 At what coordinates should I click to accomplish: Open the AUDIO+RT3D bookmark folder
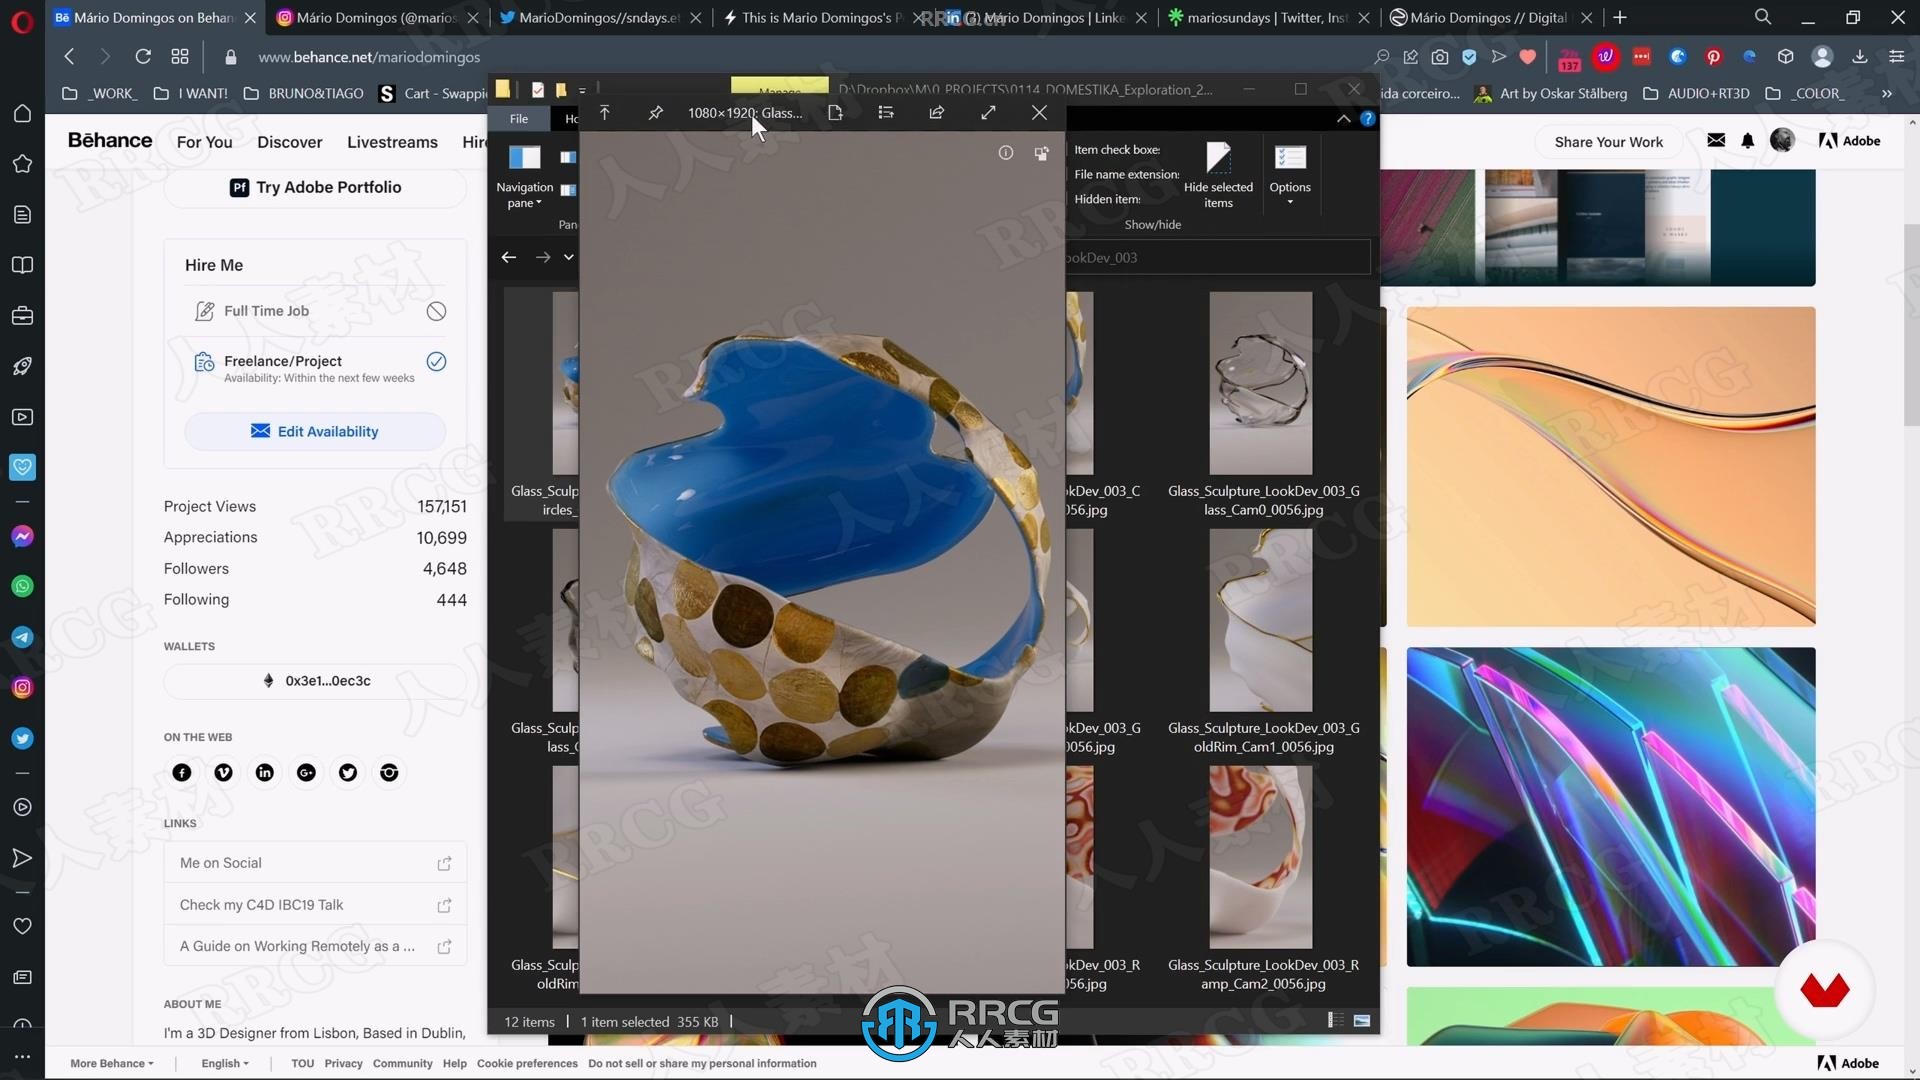tap(1697, 94)
